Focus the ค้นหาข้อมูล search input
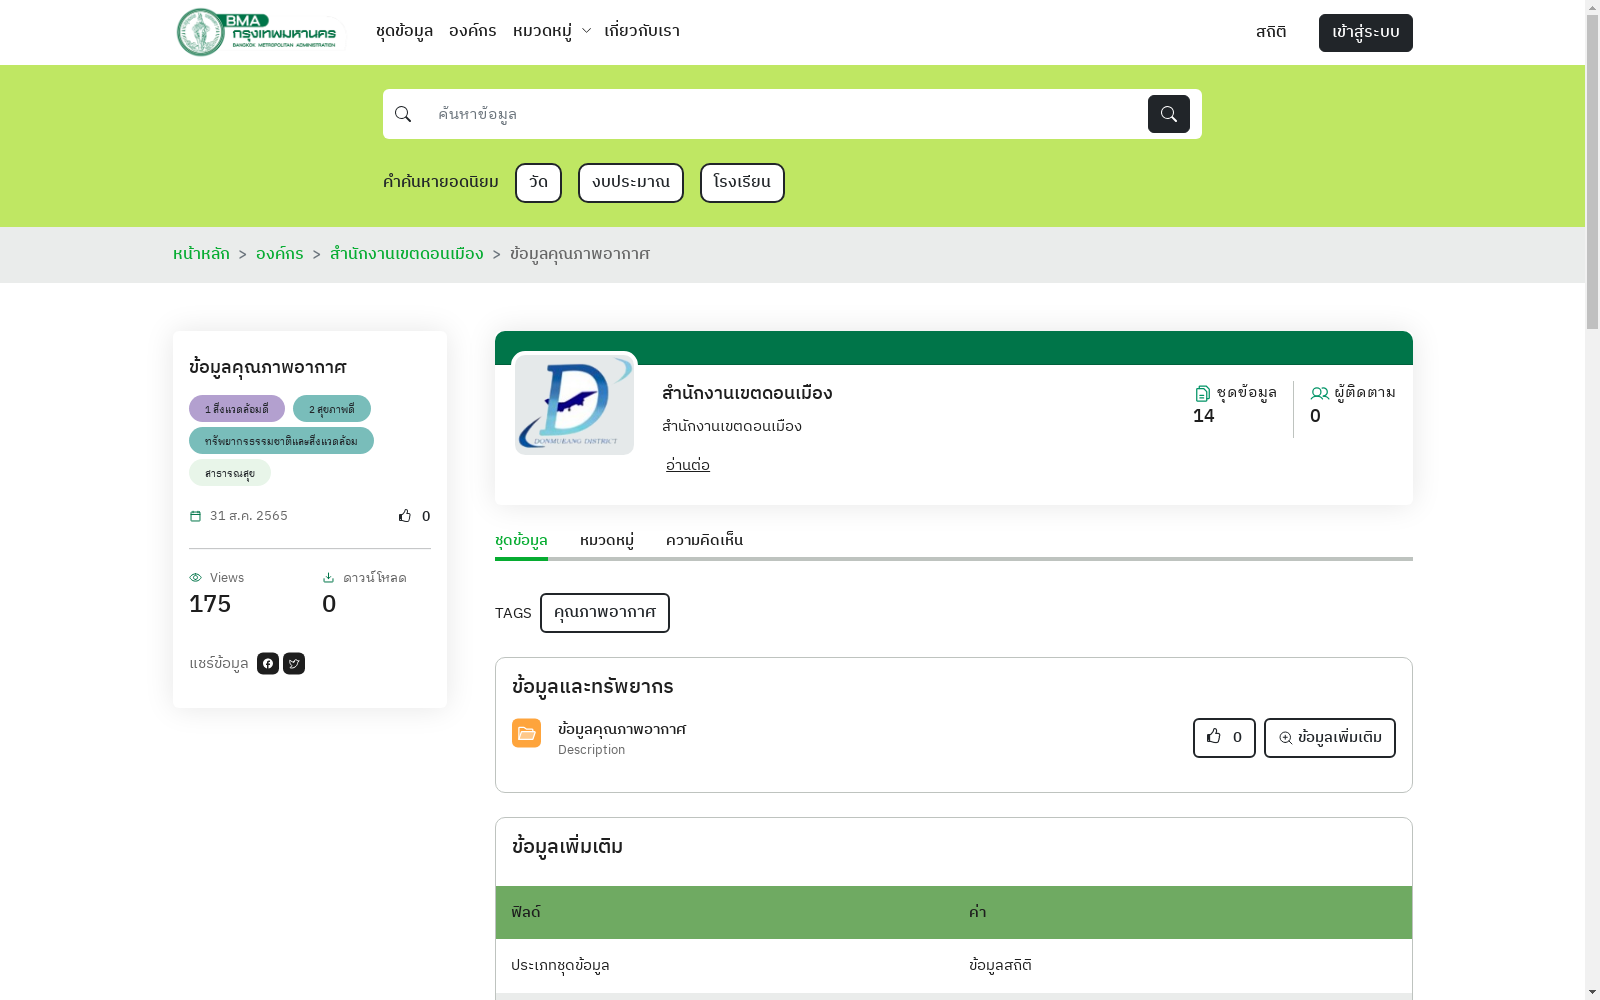Viewport: 1600px width, 1000px height. coord(785,114)
